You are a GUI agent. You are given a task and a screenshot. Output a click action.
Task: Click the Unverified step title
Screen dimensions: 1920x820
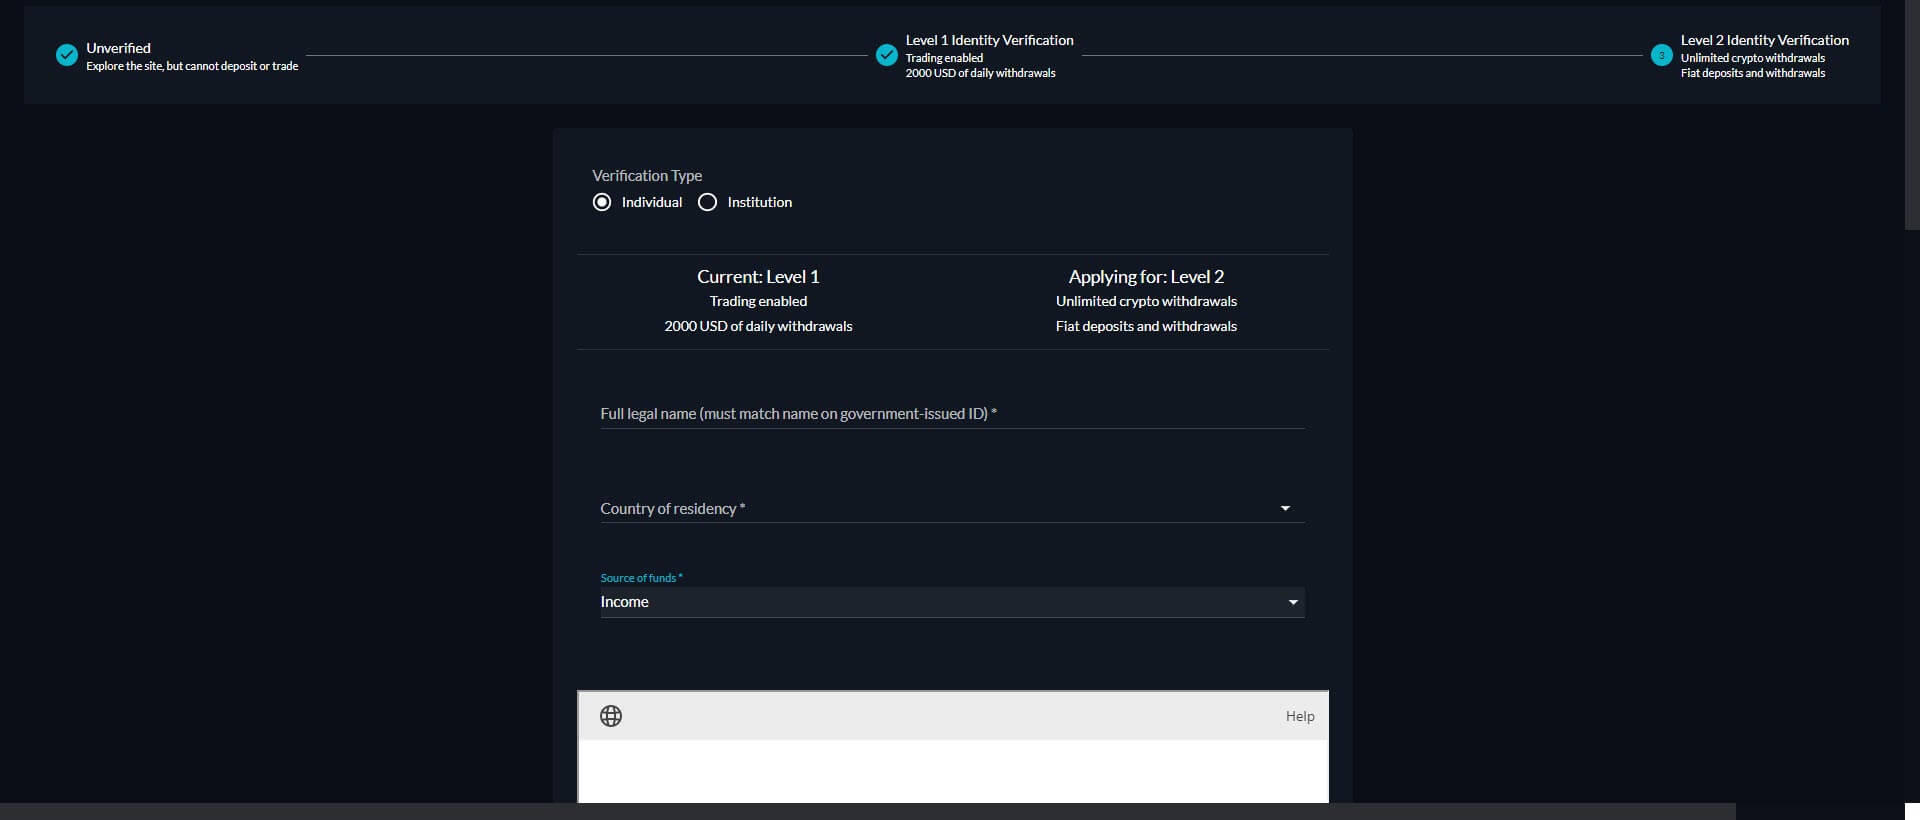click(x=118, y=48)
